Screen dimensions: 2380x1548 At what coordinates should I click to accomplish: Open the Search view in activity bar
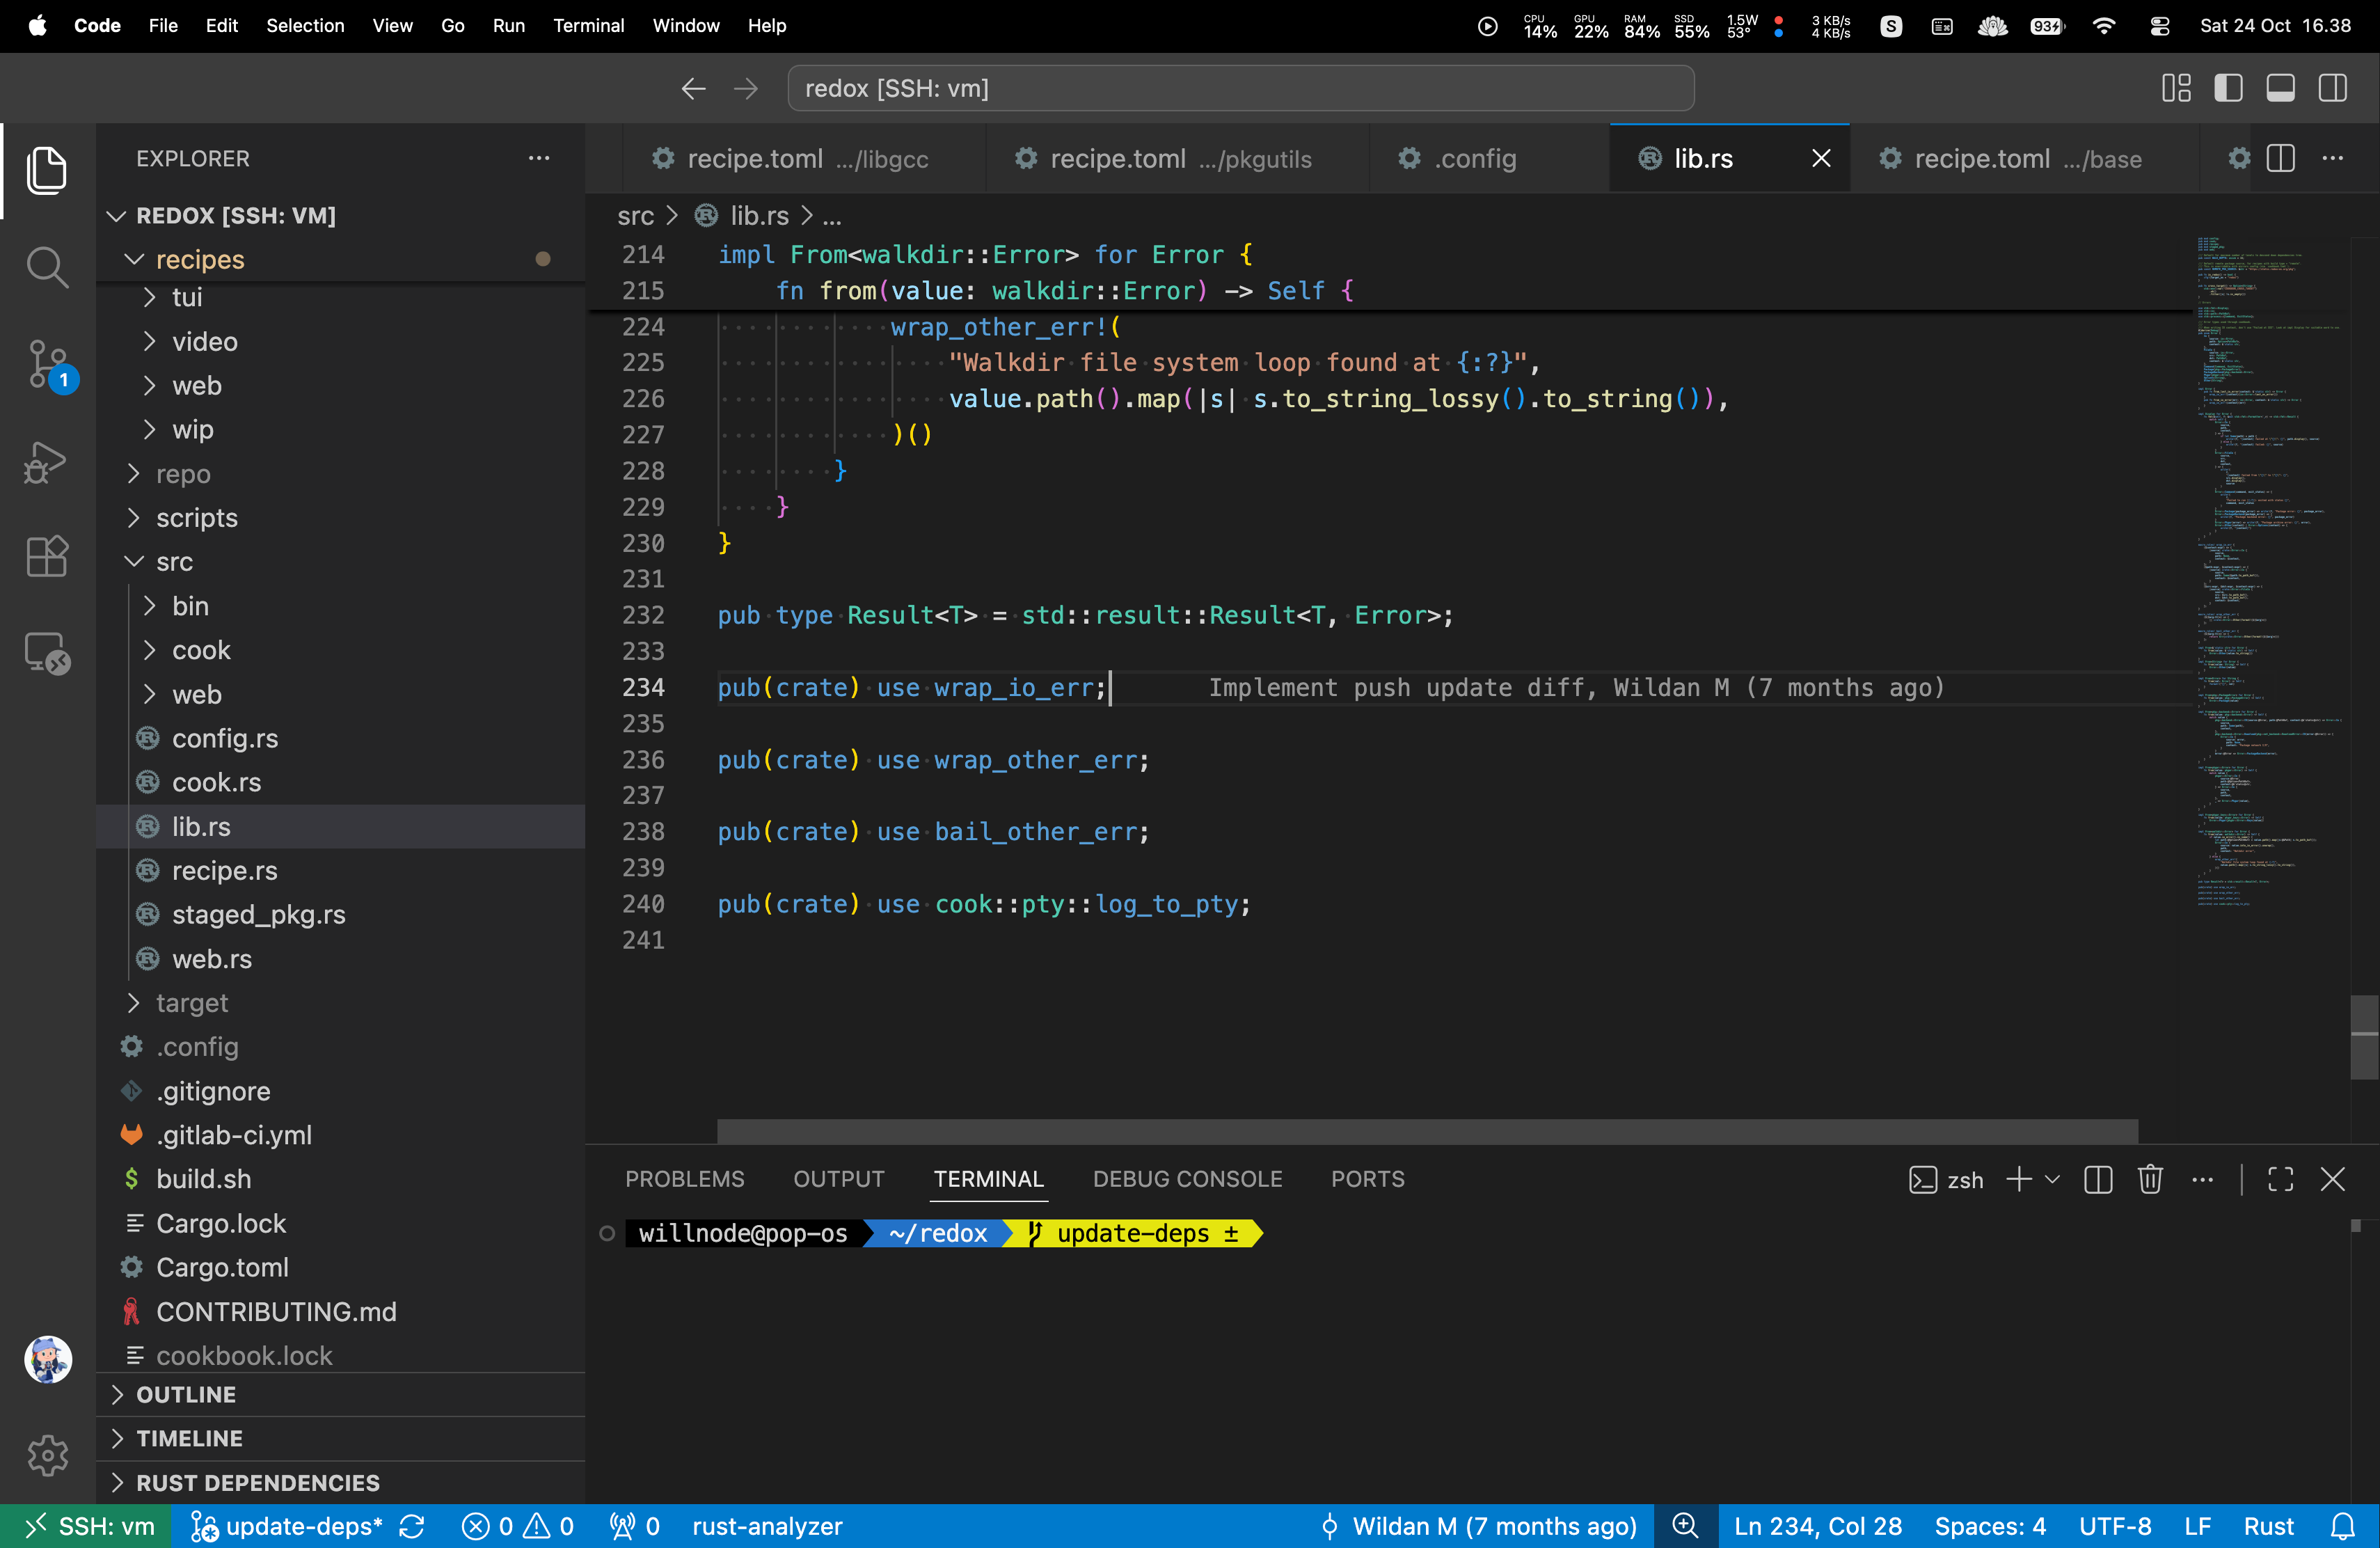point(47,267)
